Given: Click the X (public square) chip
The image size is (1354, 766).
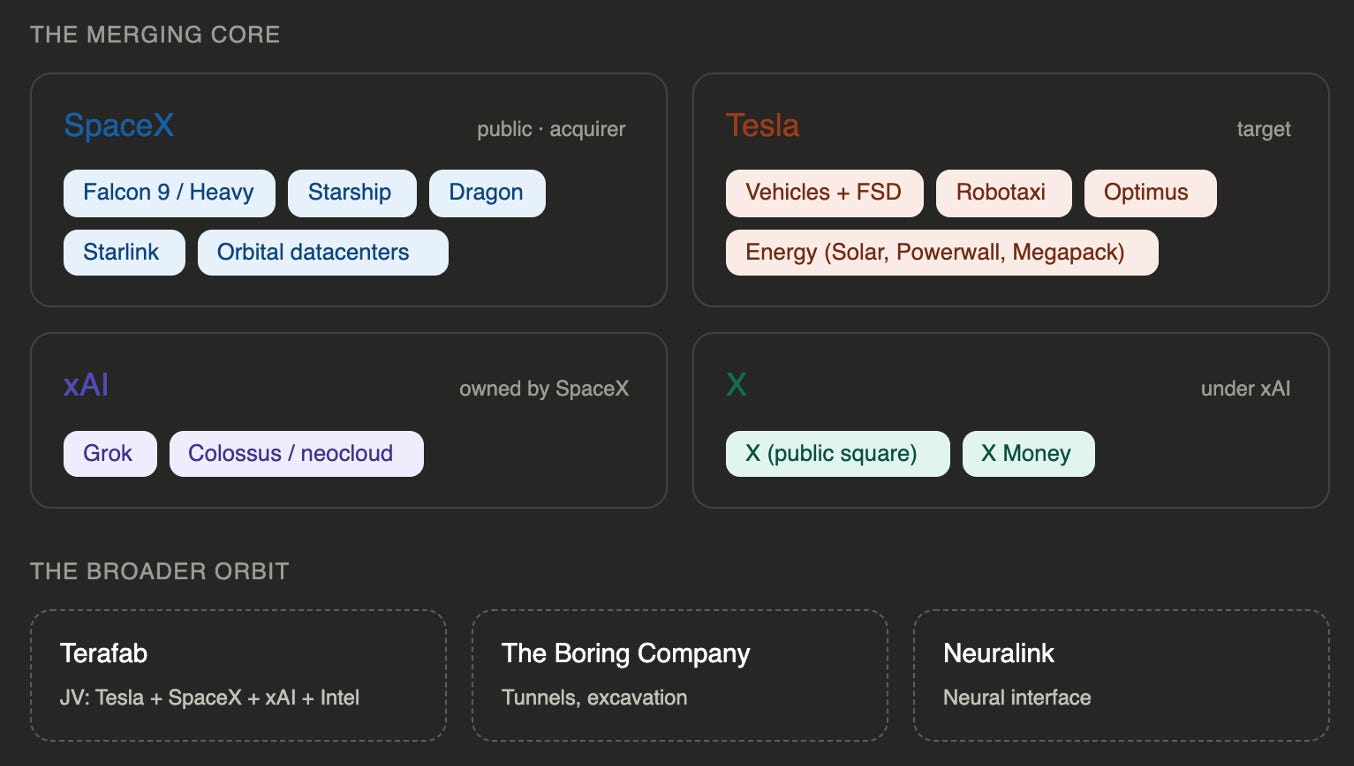Looking at the screenshot, I should [837, 454].
